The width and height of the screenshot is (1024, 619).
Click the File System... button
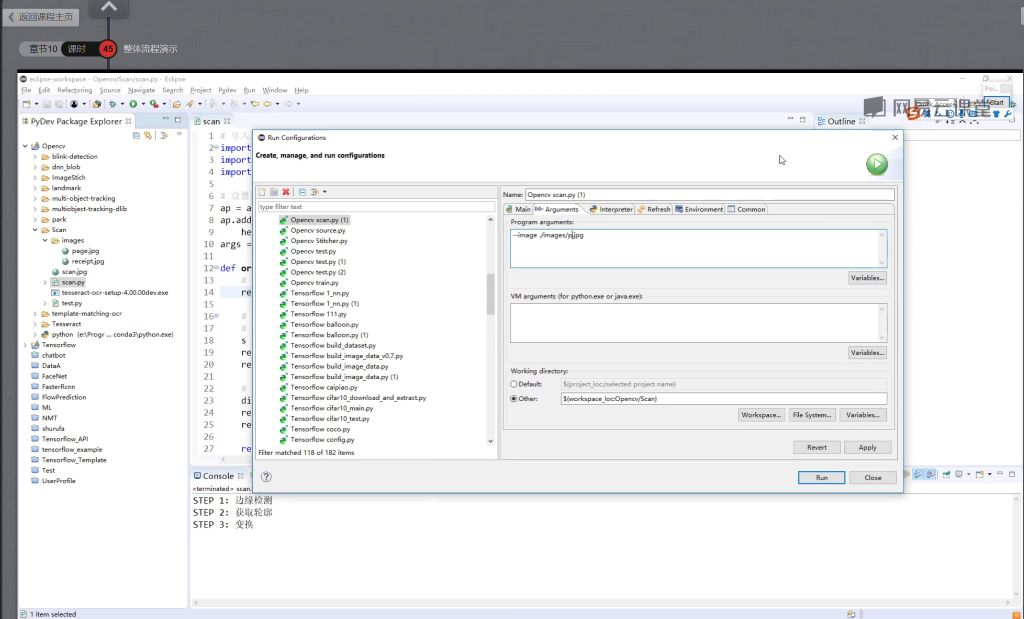[812, 415]
